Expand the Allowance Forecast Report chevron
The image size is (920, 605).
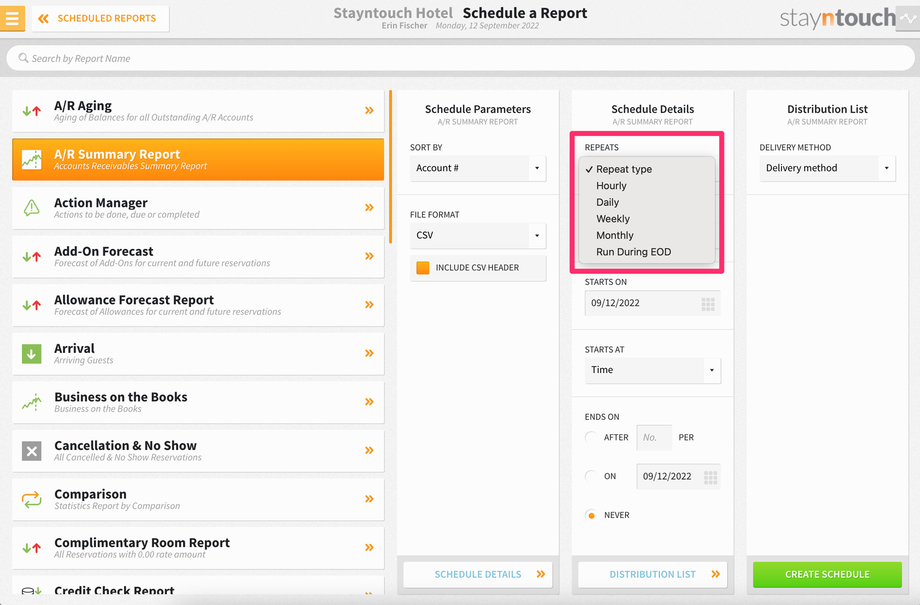pyautogui.click(x=369, y=305)
